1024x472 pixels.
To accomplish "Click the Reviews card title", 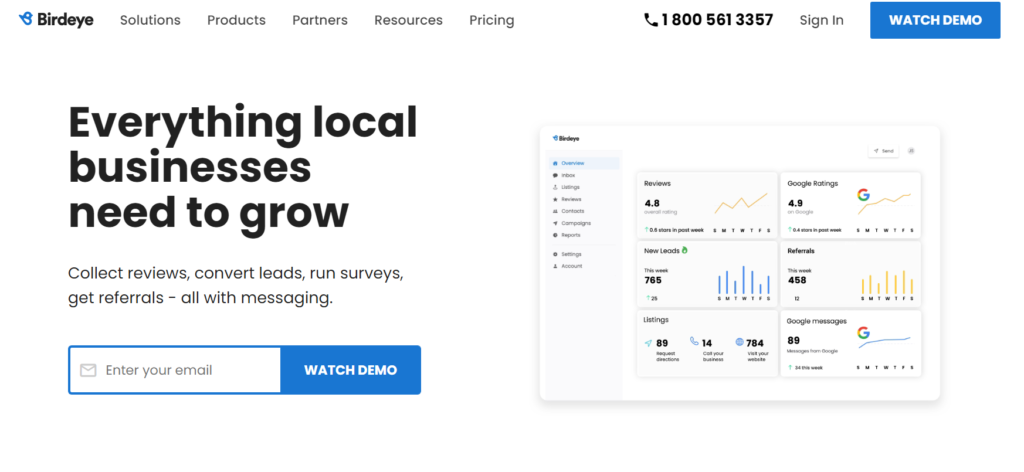I will point(657,184).
